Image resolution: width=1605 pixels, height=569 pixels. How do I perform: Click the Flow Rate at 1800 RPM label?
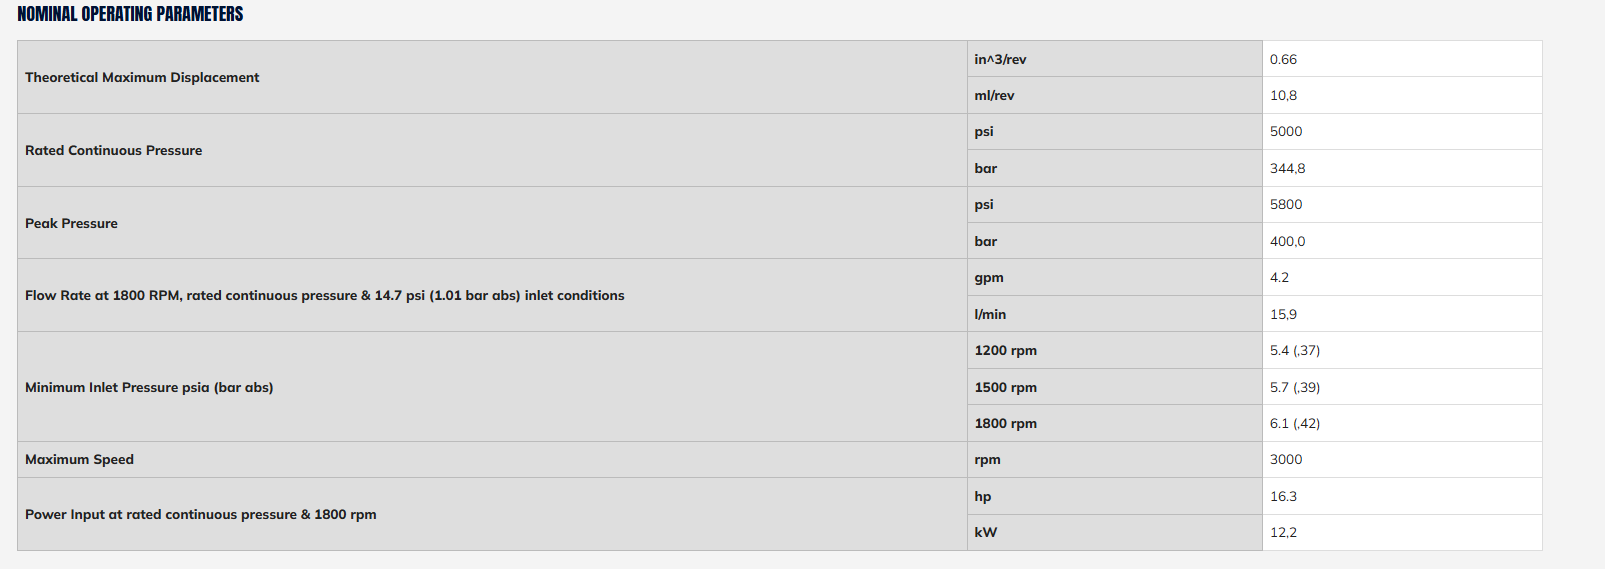click(324, 295)
